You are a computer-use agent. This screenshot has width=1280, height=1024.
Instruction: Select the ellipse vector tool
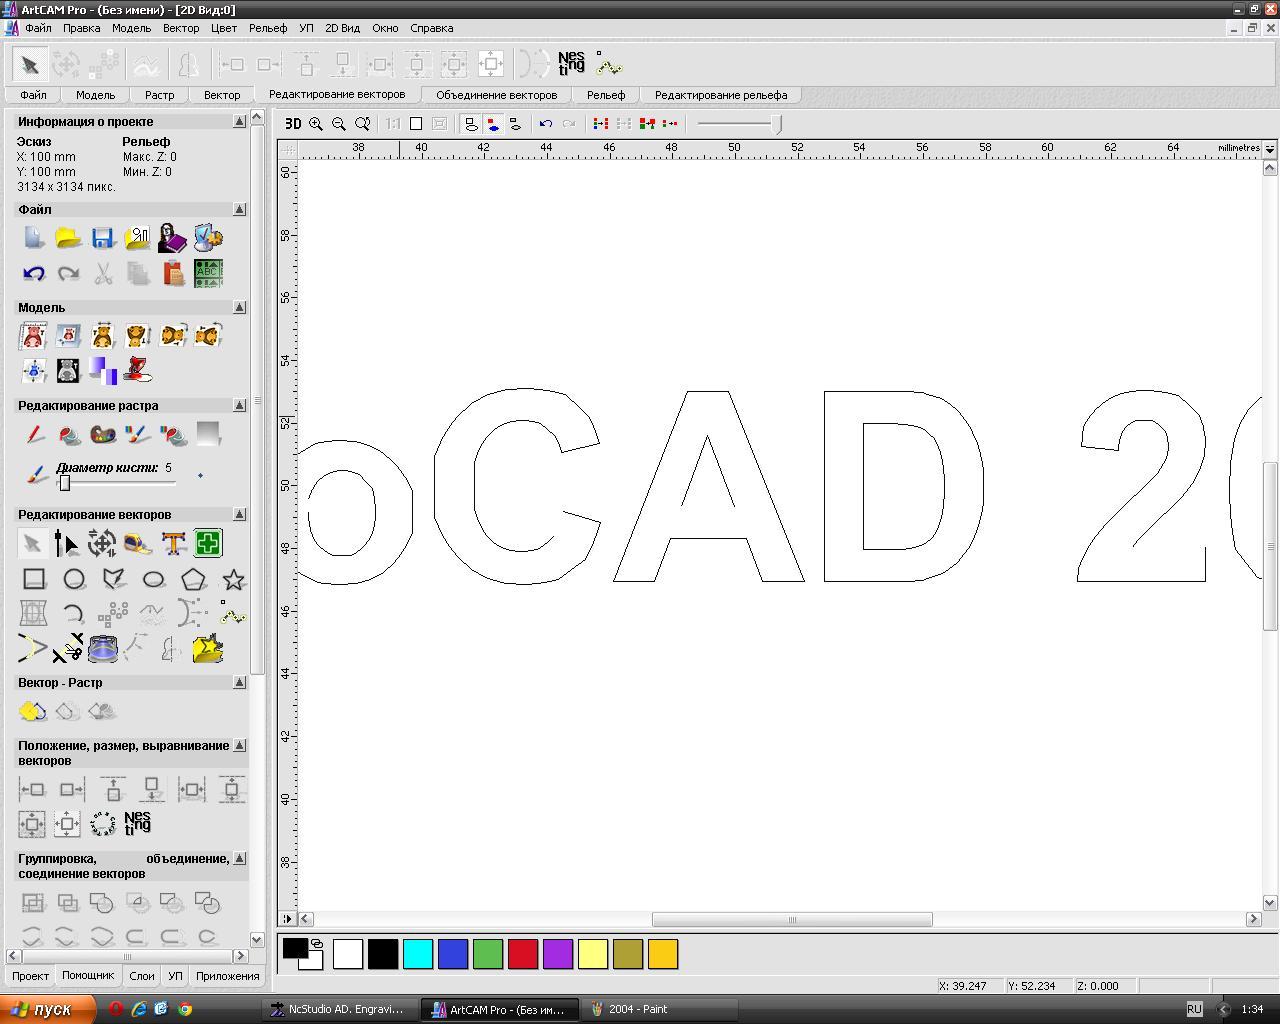tap(153, 579)
